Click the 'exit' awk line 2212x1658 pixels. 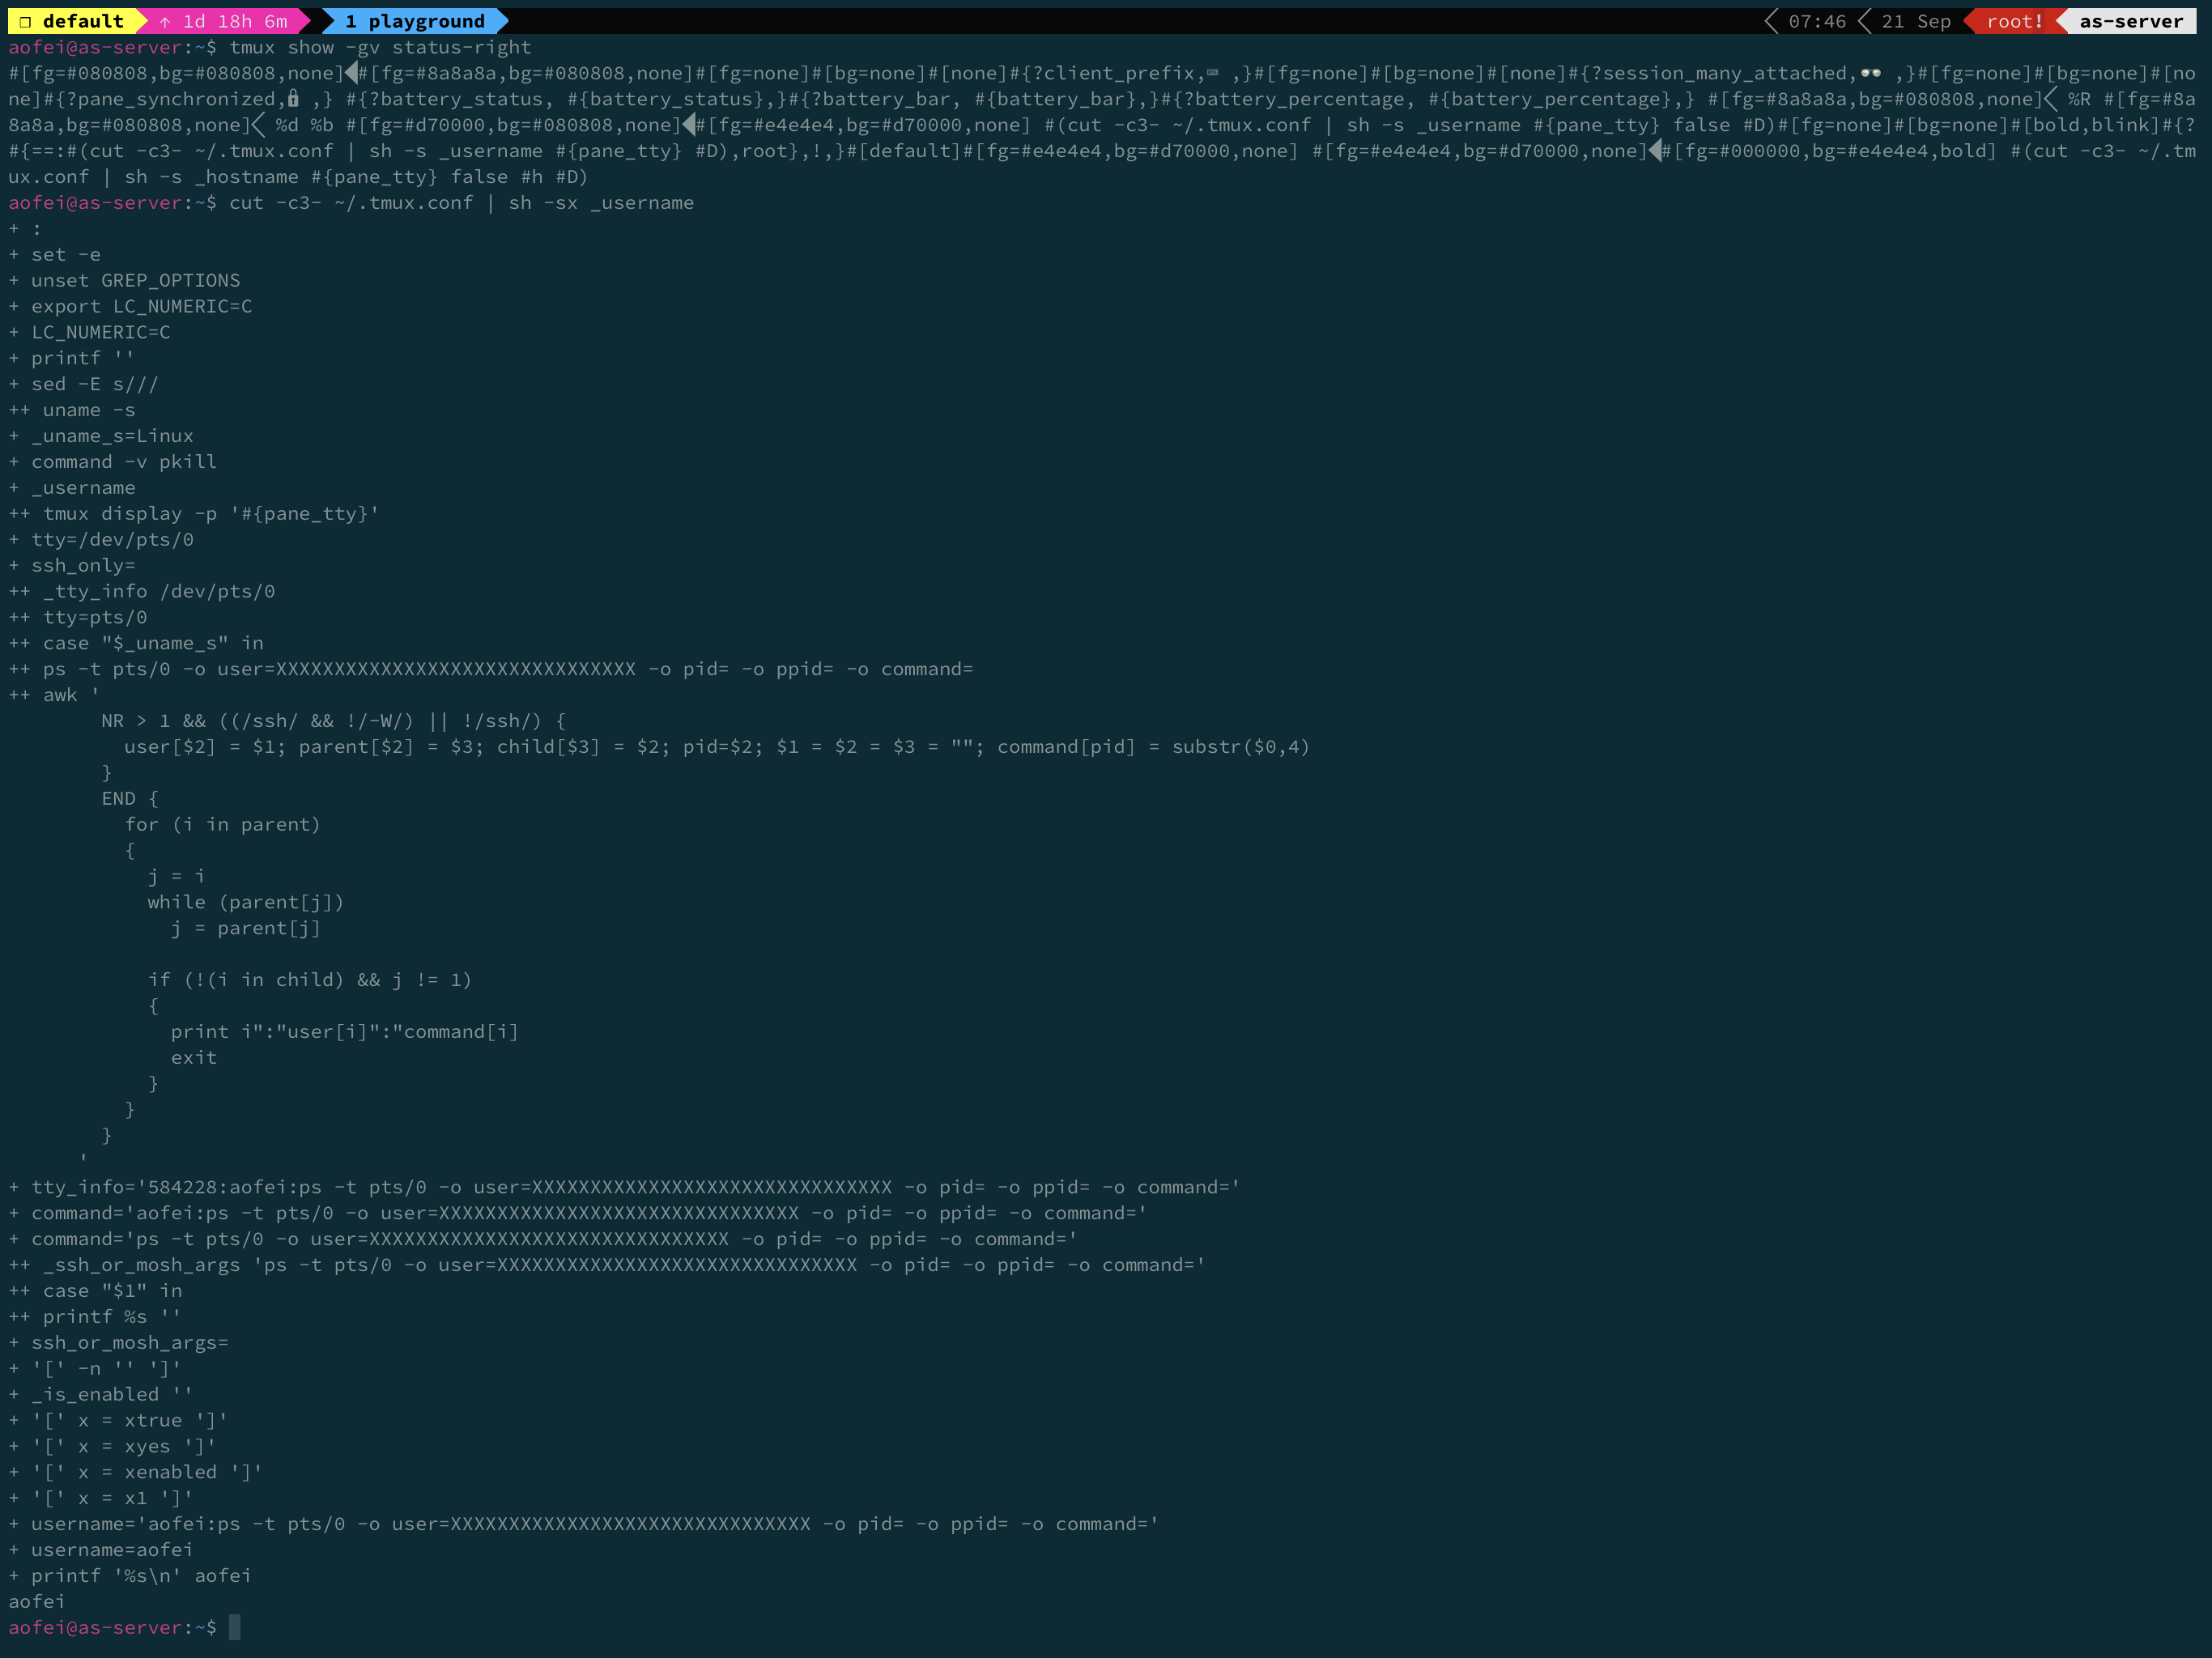pyautogui.click(x=194, y=1059)
